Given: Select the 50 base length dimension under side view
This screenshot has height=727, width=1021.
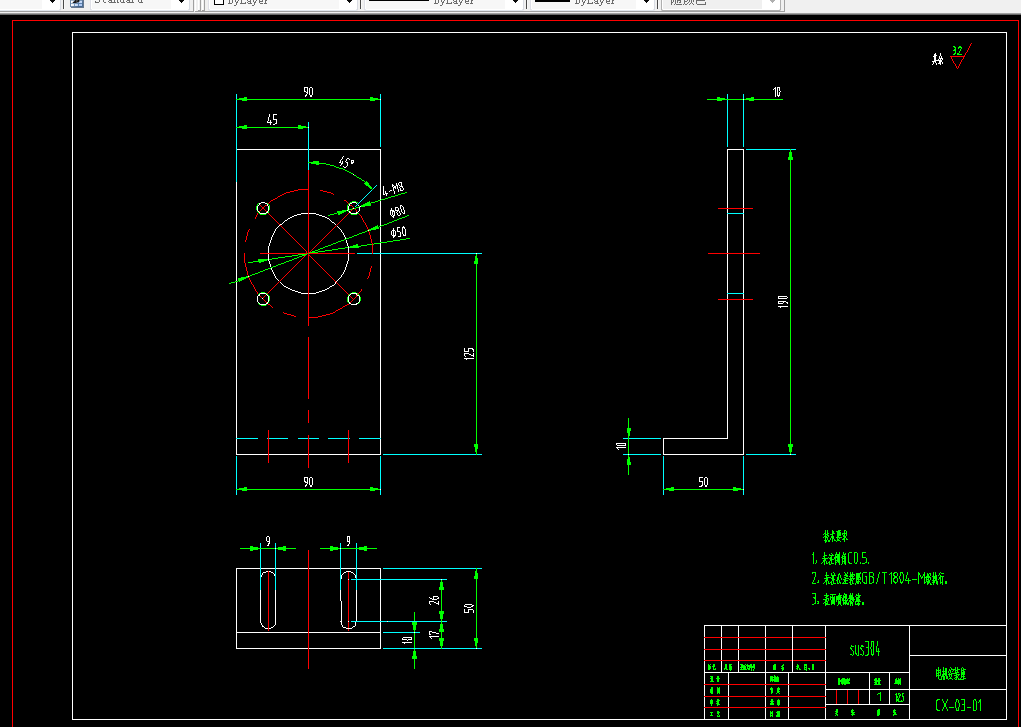Looking at the screenshot, I should (703, 482).
